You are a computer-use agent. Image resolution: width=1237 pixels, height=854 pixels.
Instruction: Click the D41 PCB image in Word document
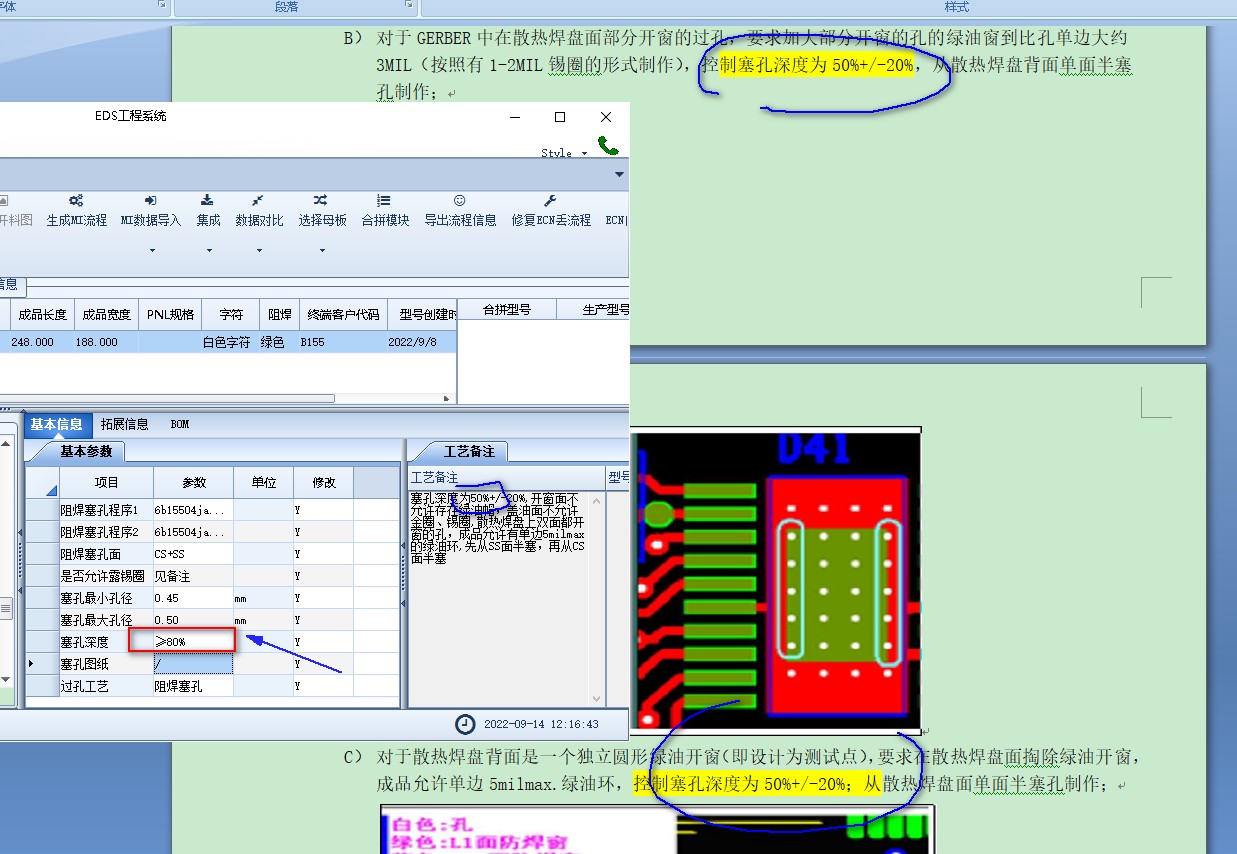coord(775,579)
